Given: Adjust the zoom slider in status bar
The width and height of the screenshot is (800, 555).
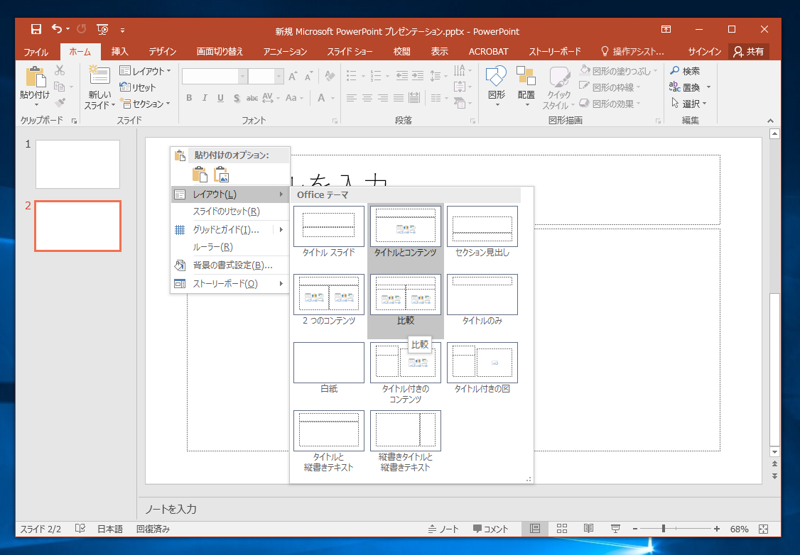Looking at the screenshot, I should coord(664,528).
